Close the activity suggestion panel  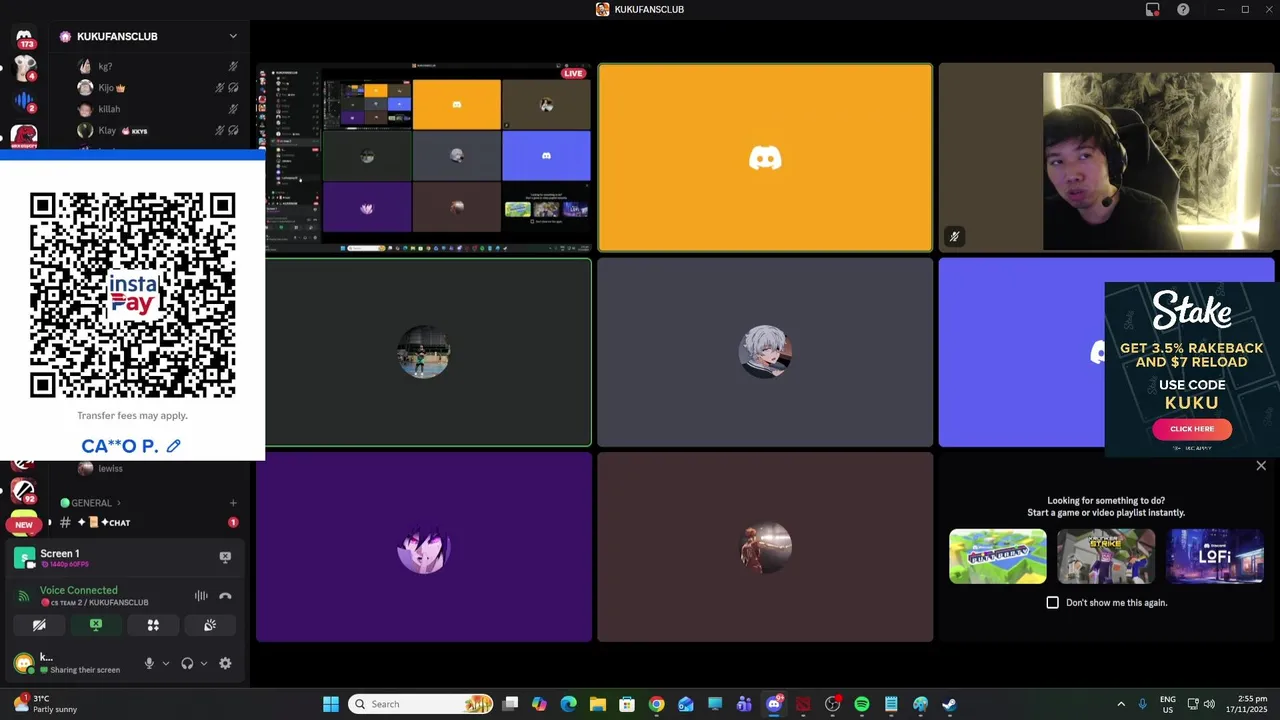click(1261, 466)
